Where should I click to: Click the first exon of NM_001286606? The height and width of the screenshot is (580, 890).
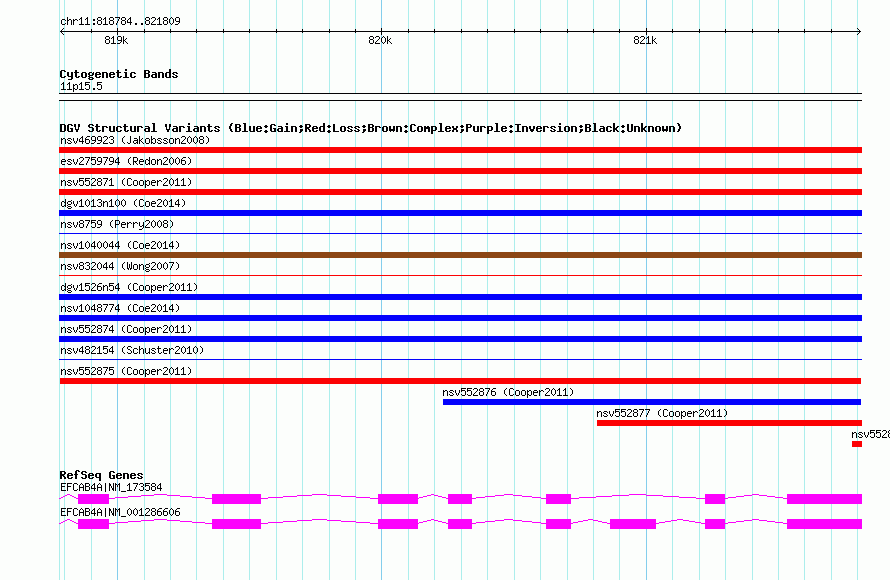(93, 524)
